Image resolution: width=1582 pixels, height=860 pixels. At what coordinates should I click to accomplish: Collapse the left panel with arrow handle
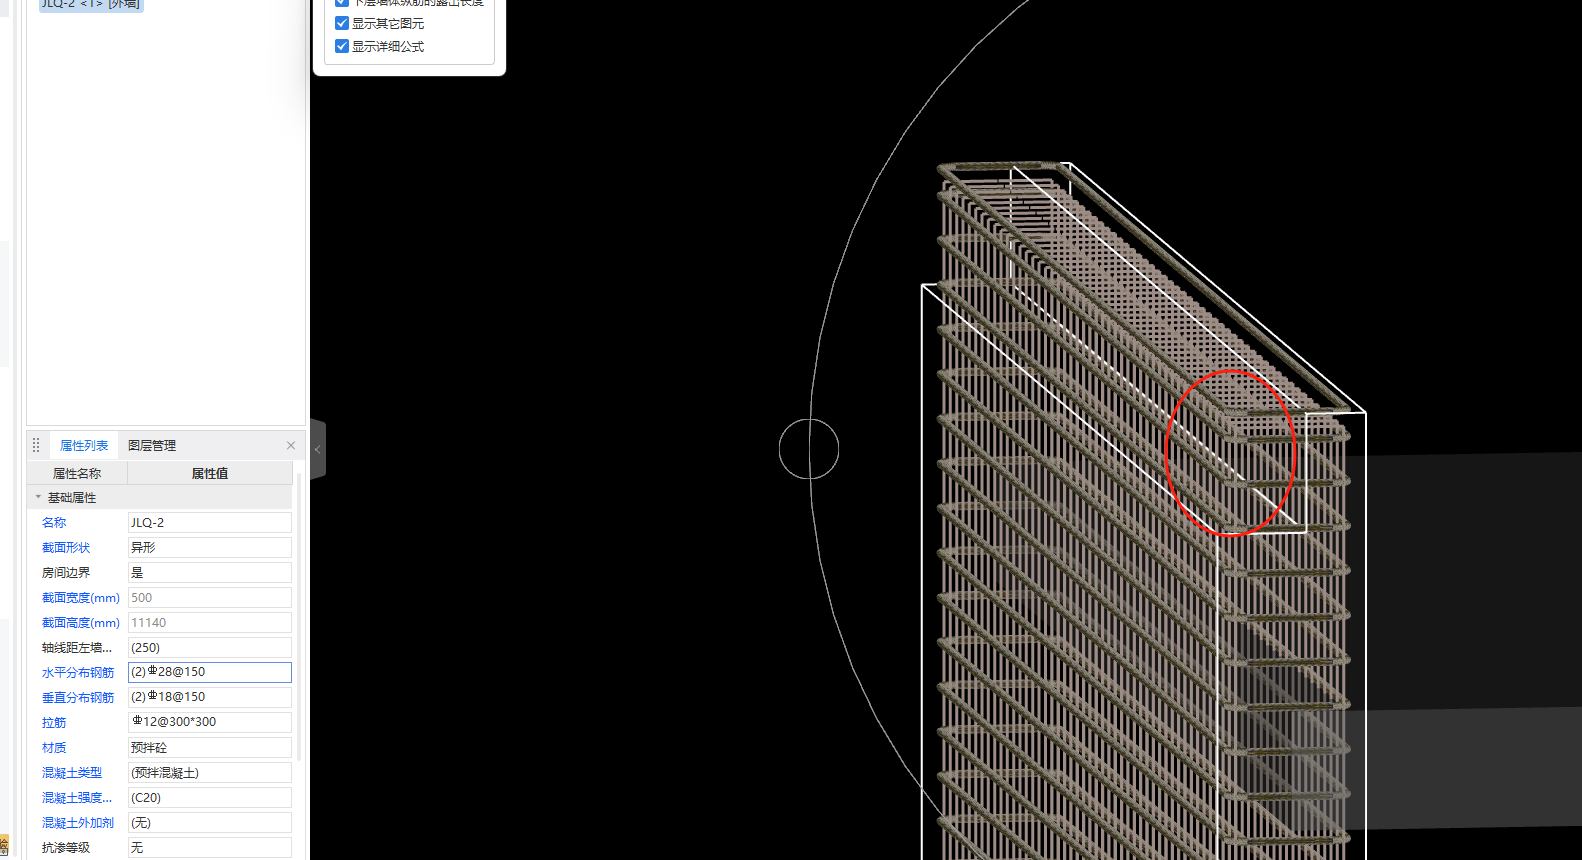click(318, 449)
